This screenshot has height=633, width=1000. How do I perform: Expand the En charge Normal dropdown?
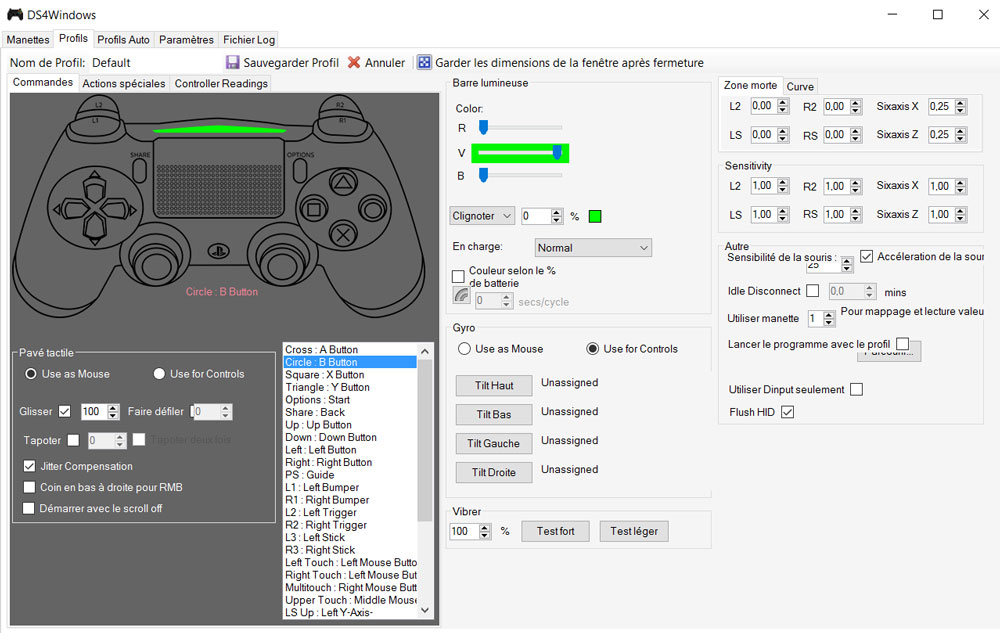[593, 247]
